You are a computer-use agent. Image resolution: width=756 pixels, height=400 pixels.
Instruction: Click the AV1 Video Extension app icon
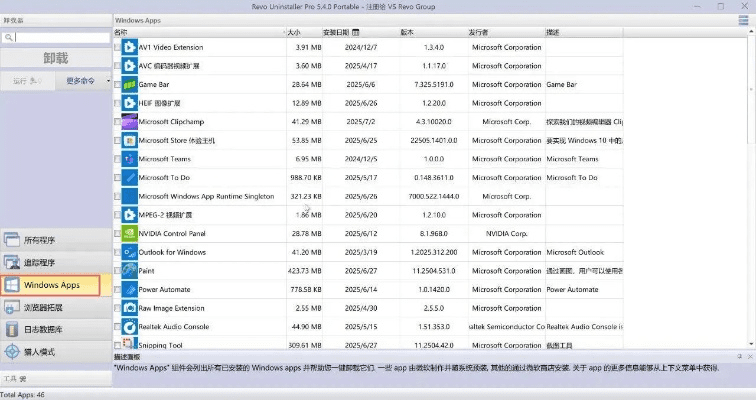130,47
